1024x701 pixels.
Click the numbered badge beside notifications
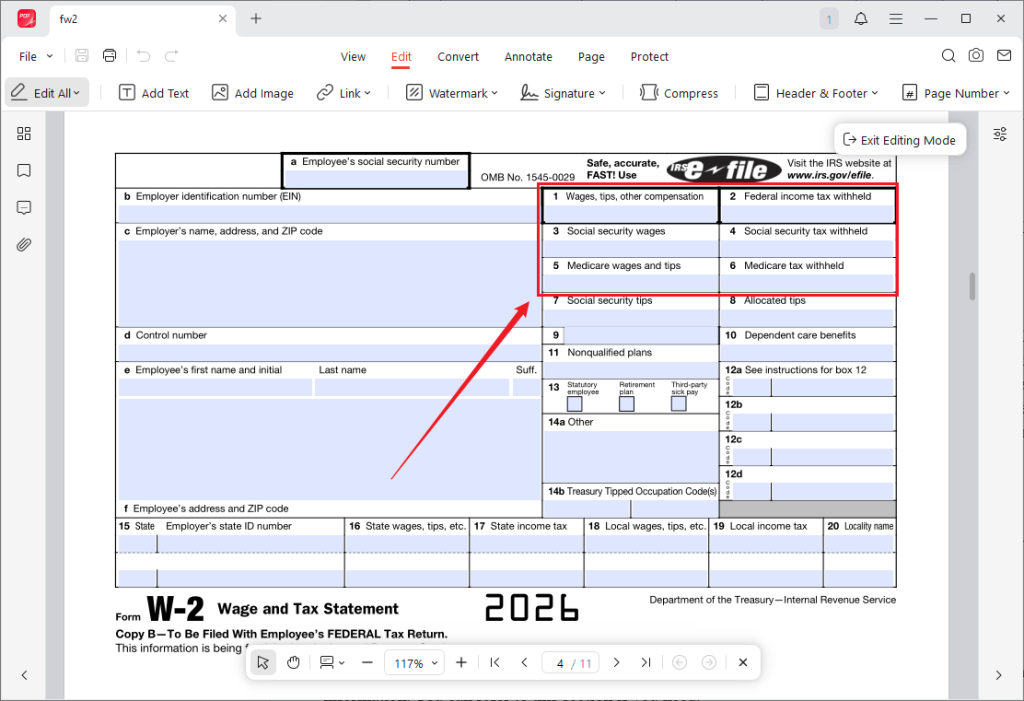(829, 19)
